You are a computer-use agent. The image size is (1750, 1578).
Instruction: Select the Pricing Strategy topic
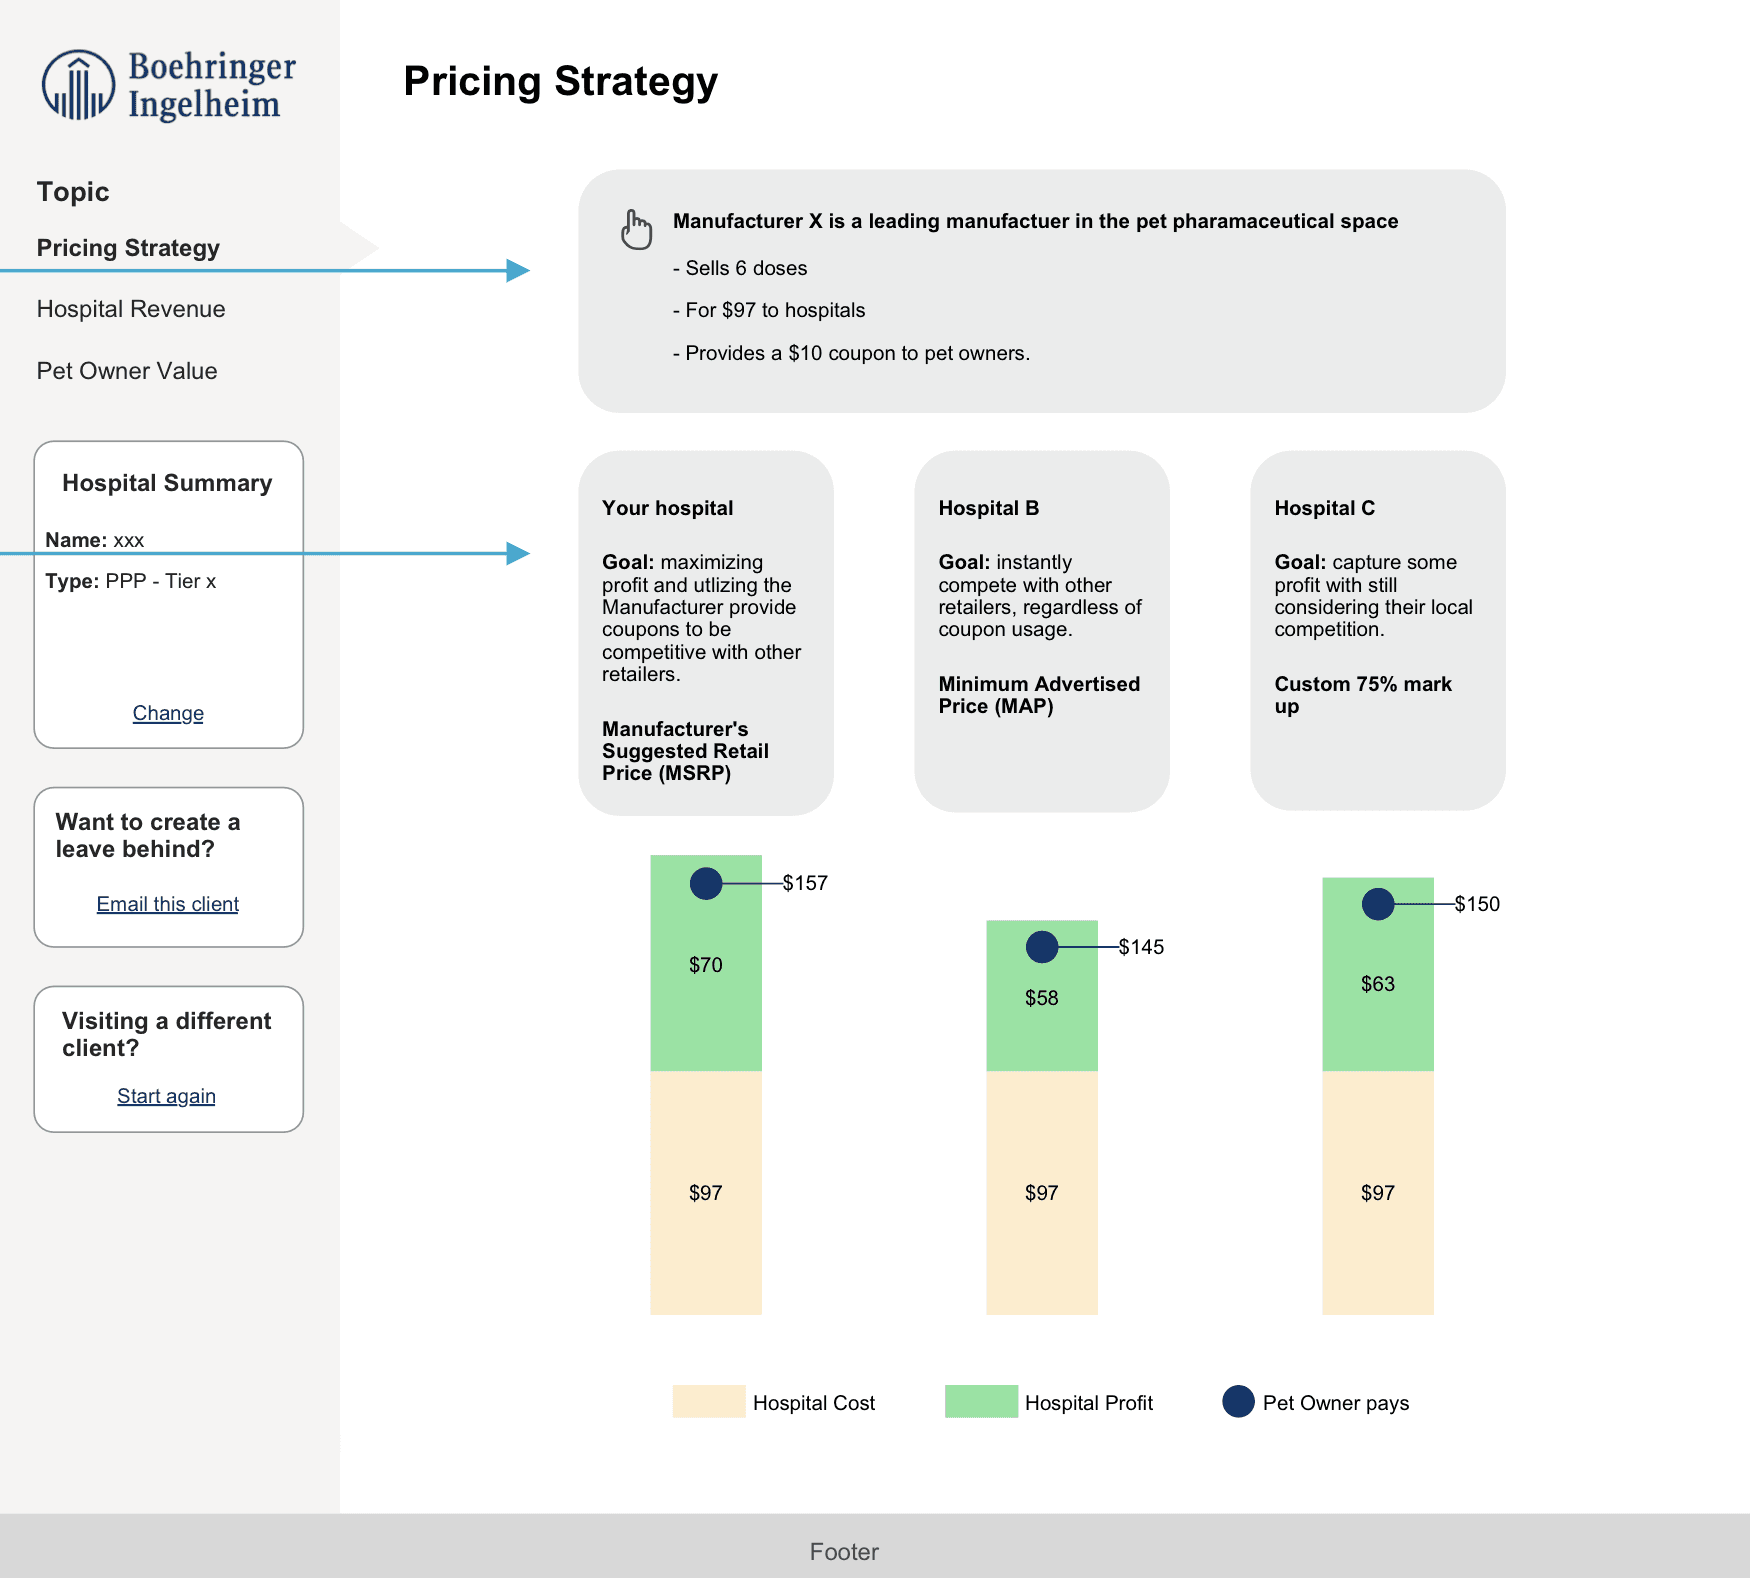click(128, 248)
